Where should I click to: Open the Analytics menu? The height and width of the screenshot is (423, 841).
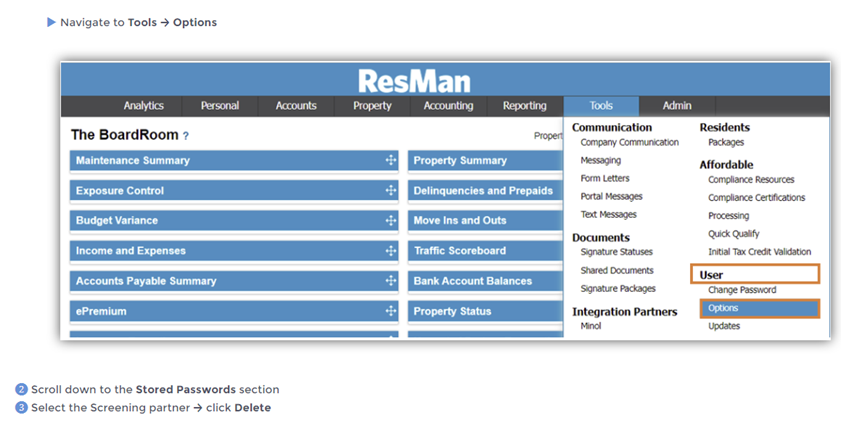coord(143,106)
